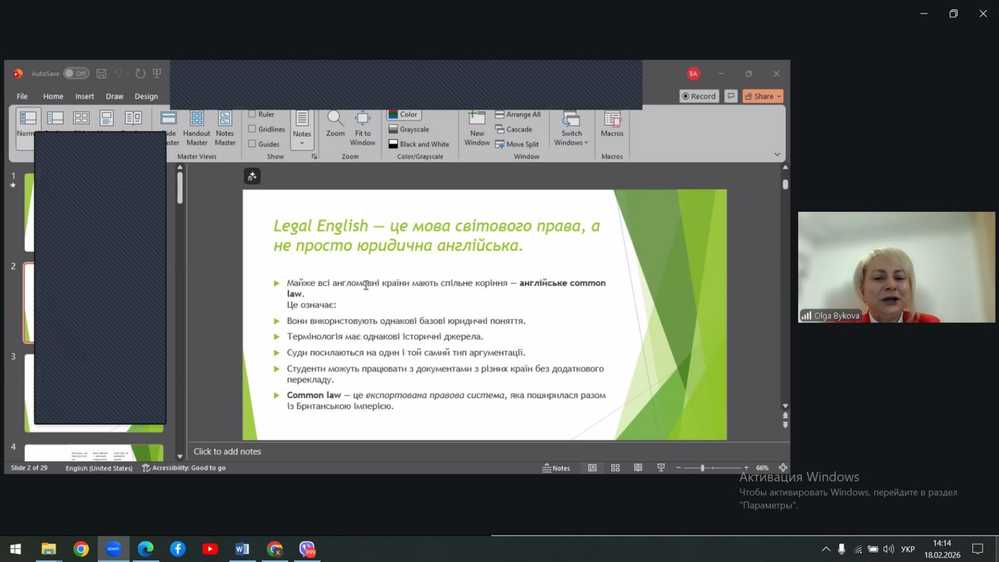
Task: Open the Share dropdown button
Action: click(764, 96)
